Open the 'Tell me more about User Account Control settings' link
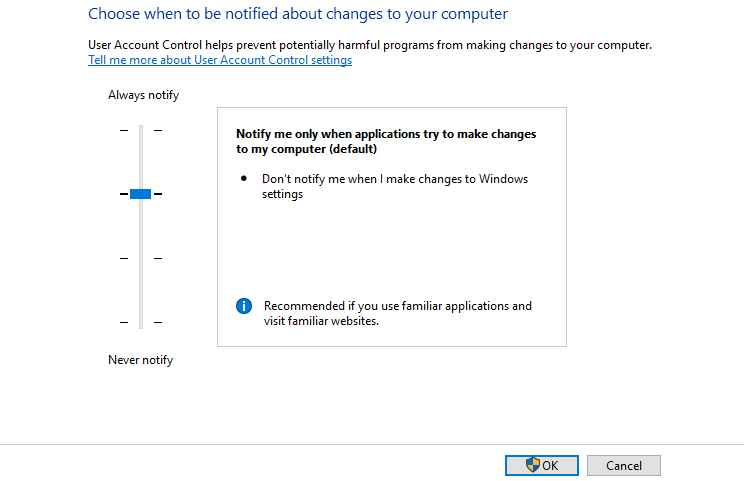Screen dimensions: 744x481 (x=220, y=60)
